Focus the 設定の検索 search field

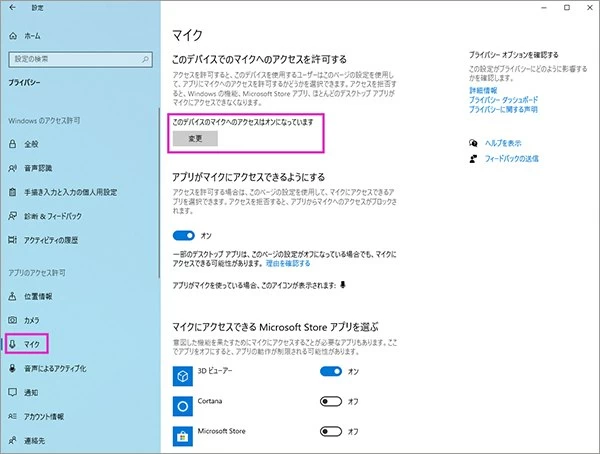[x=80, y=59]
